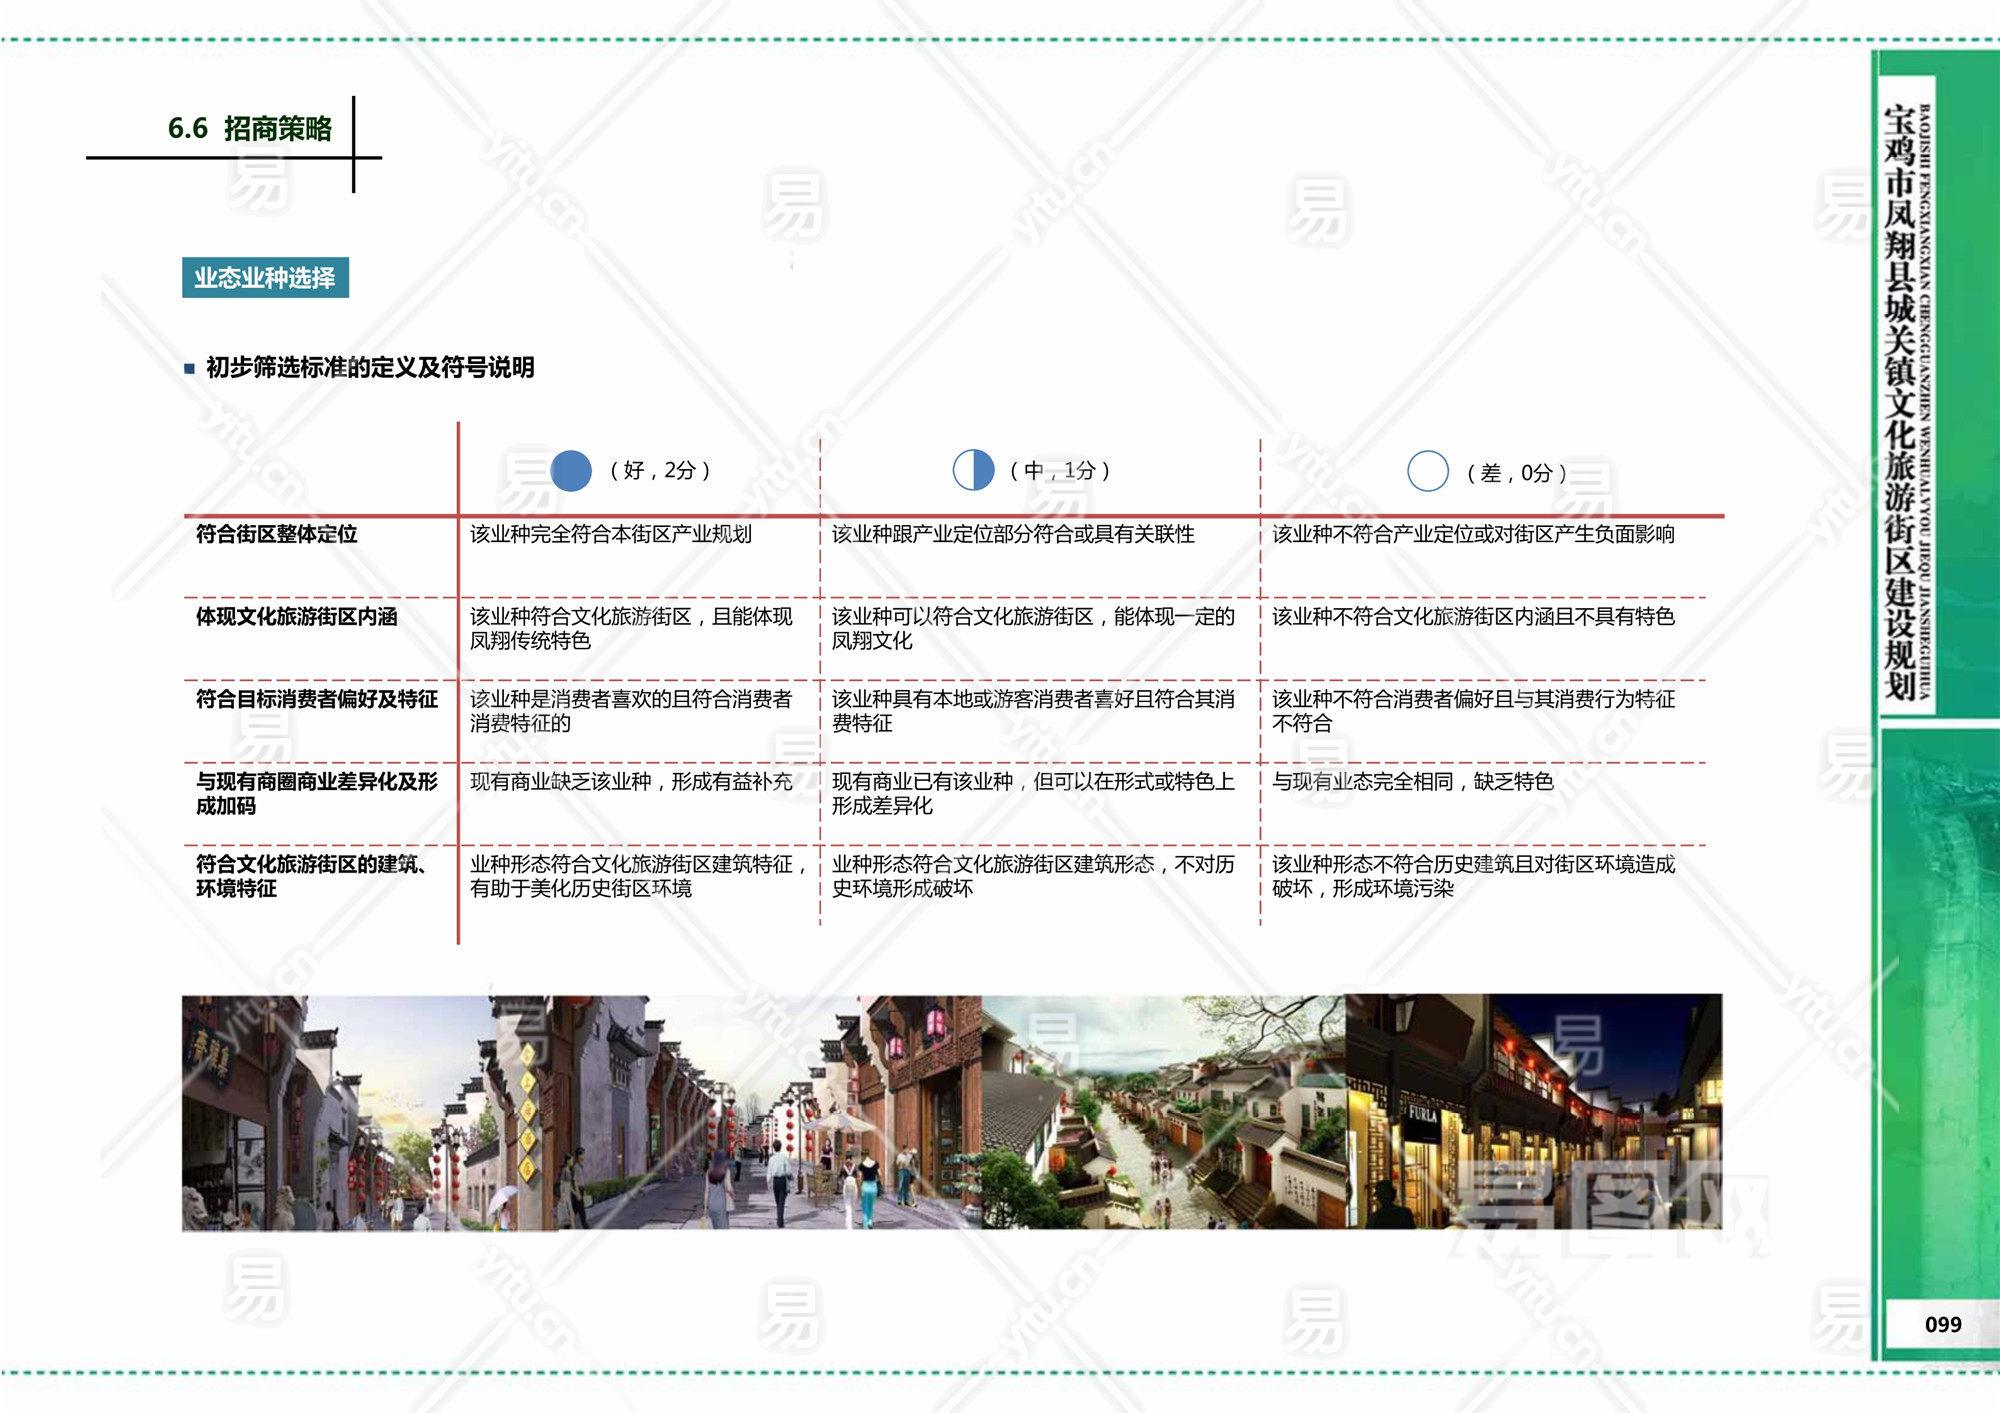2000x1413 pixels.
Task: Click the row header '符合目标消费者偏好及特征'
Action: 316,699
